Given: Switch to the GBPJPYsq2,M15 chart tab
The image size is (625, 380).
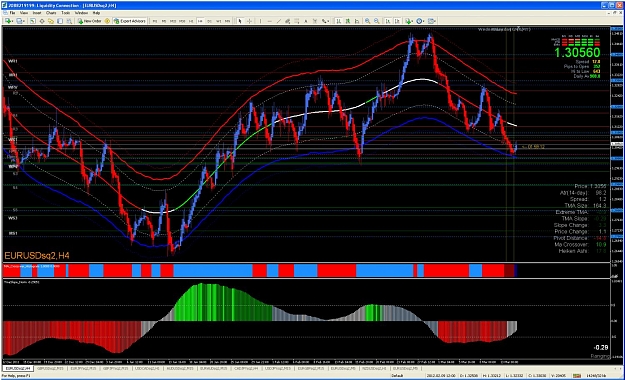Looking at the screenshot, I should (x=116, y=369).
